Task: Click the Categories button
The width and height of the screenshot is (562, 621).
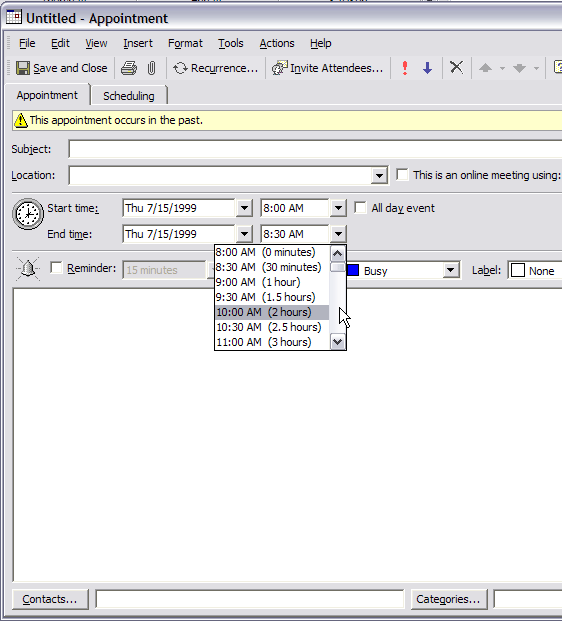Action: pyautogui.click(x=448, y=599)
